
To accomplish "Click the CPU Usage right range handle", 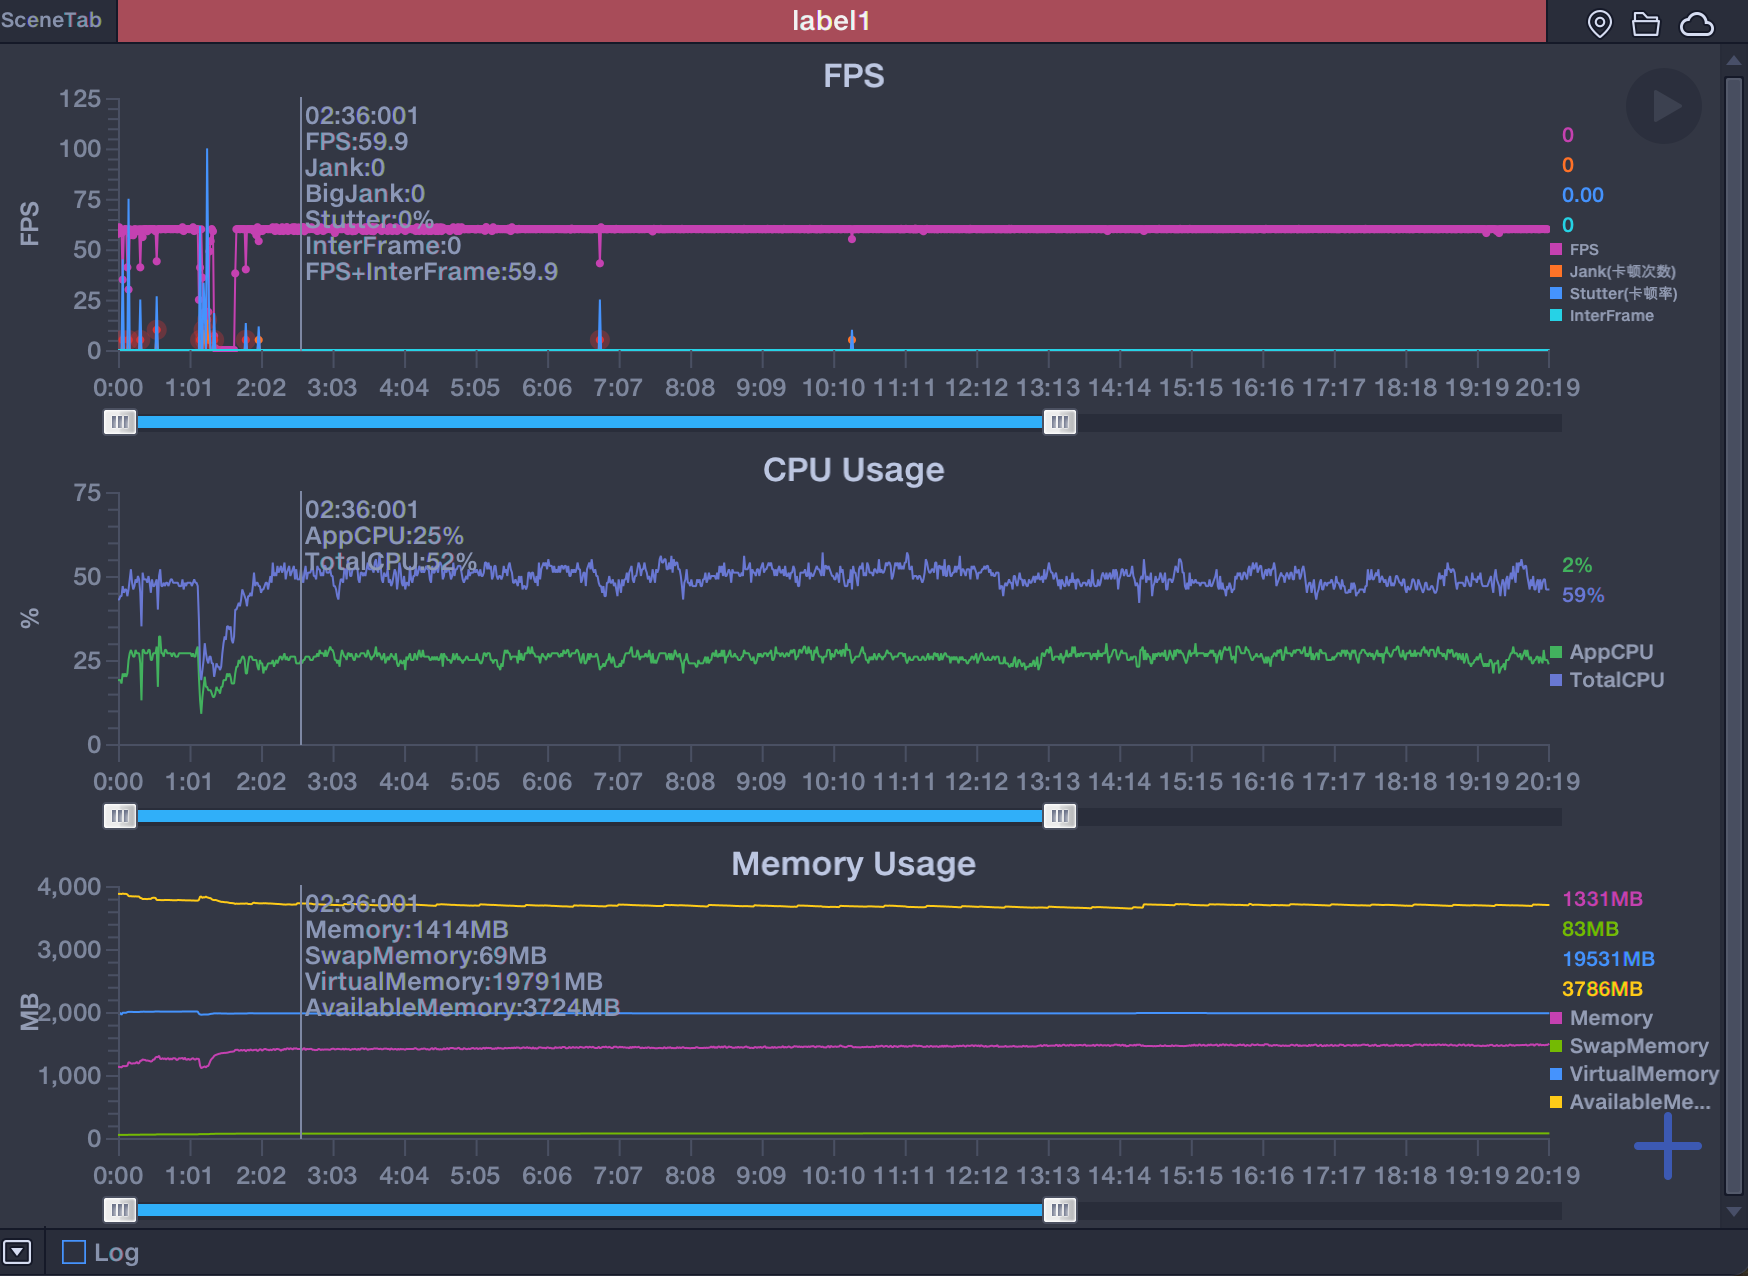I will pos(1059,816).
